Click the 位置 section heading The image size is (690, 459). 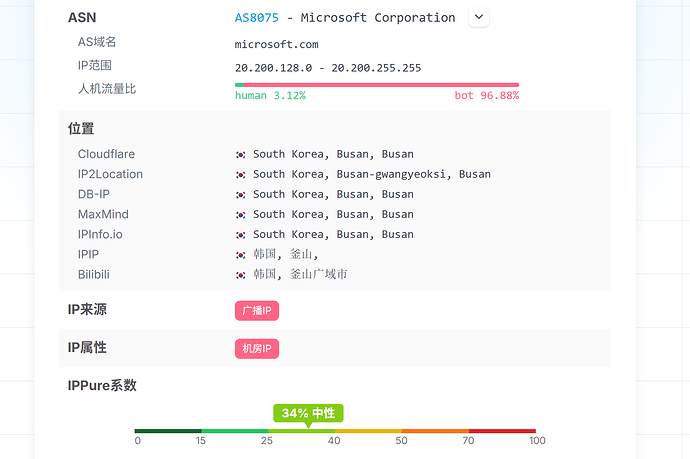pos(81,129)
